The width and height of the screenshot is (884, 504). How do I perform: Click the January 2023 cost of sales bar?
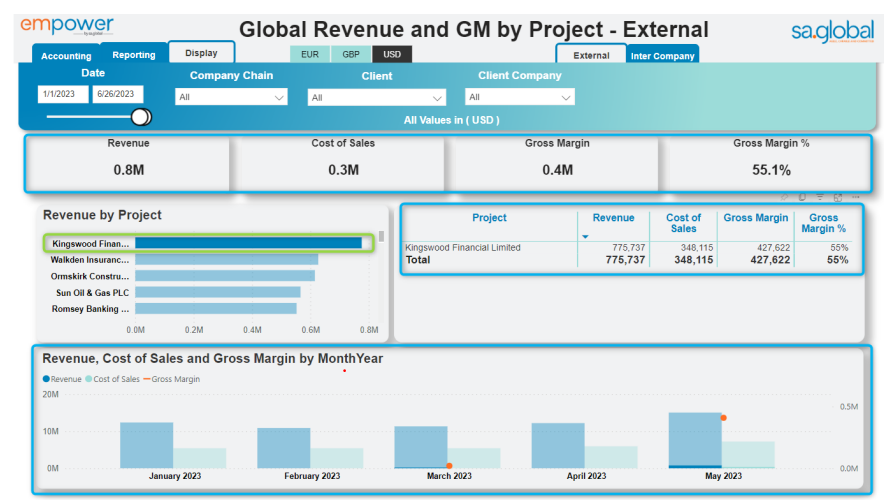pyautogui.click(x=200, y=458)
